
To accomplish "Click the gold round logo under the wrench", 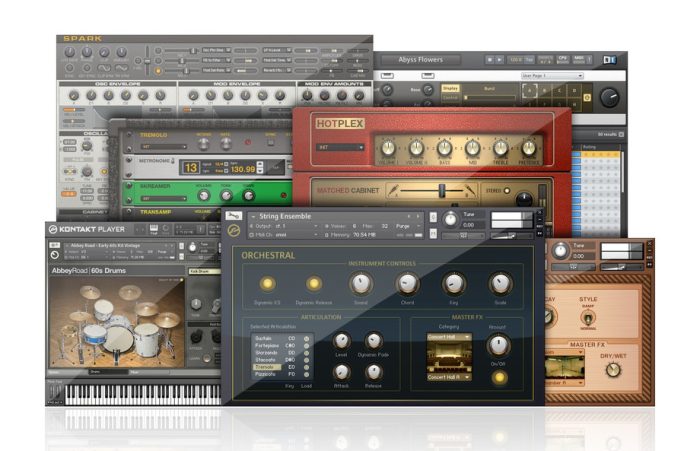I will 233,231.
